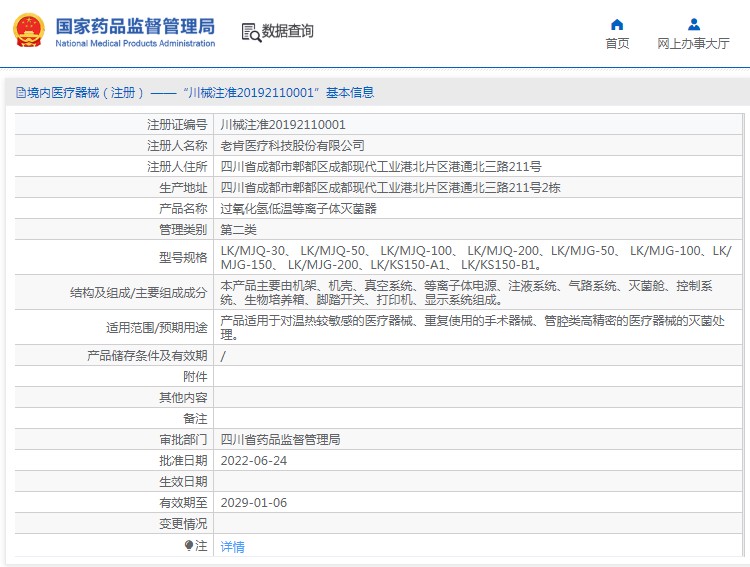
Task: Click the 网上办事大厅 person icon
Action: pyautogui.click(x=693, y=24)
